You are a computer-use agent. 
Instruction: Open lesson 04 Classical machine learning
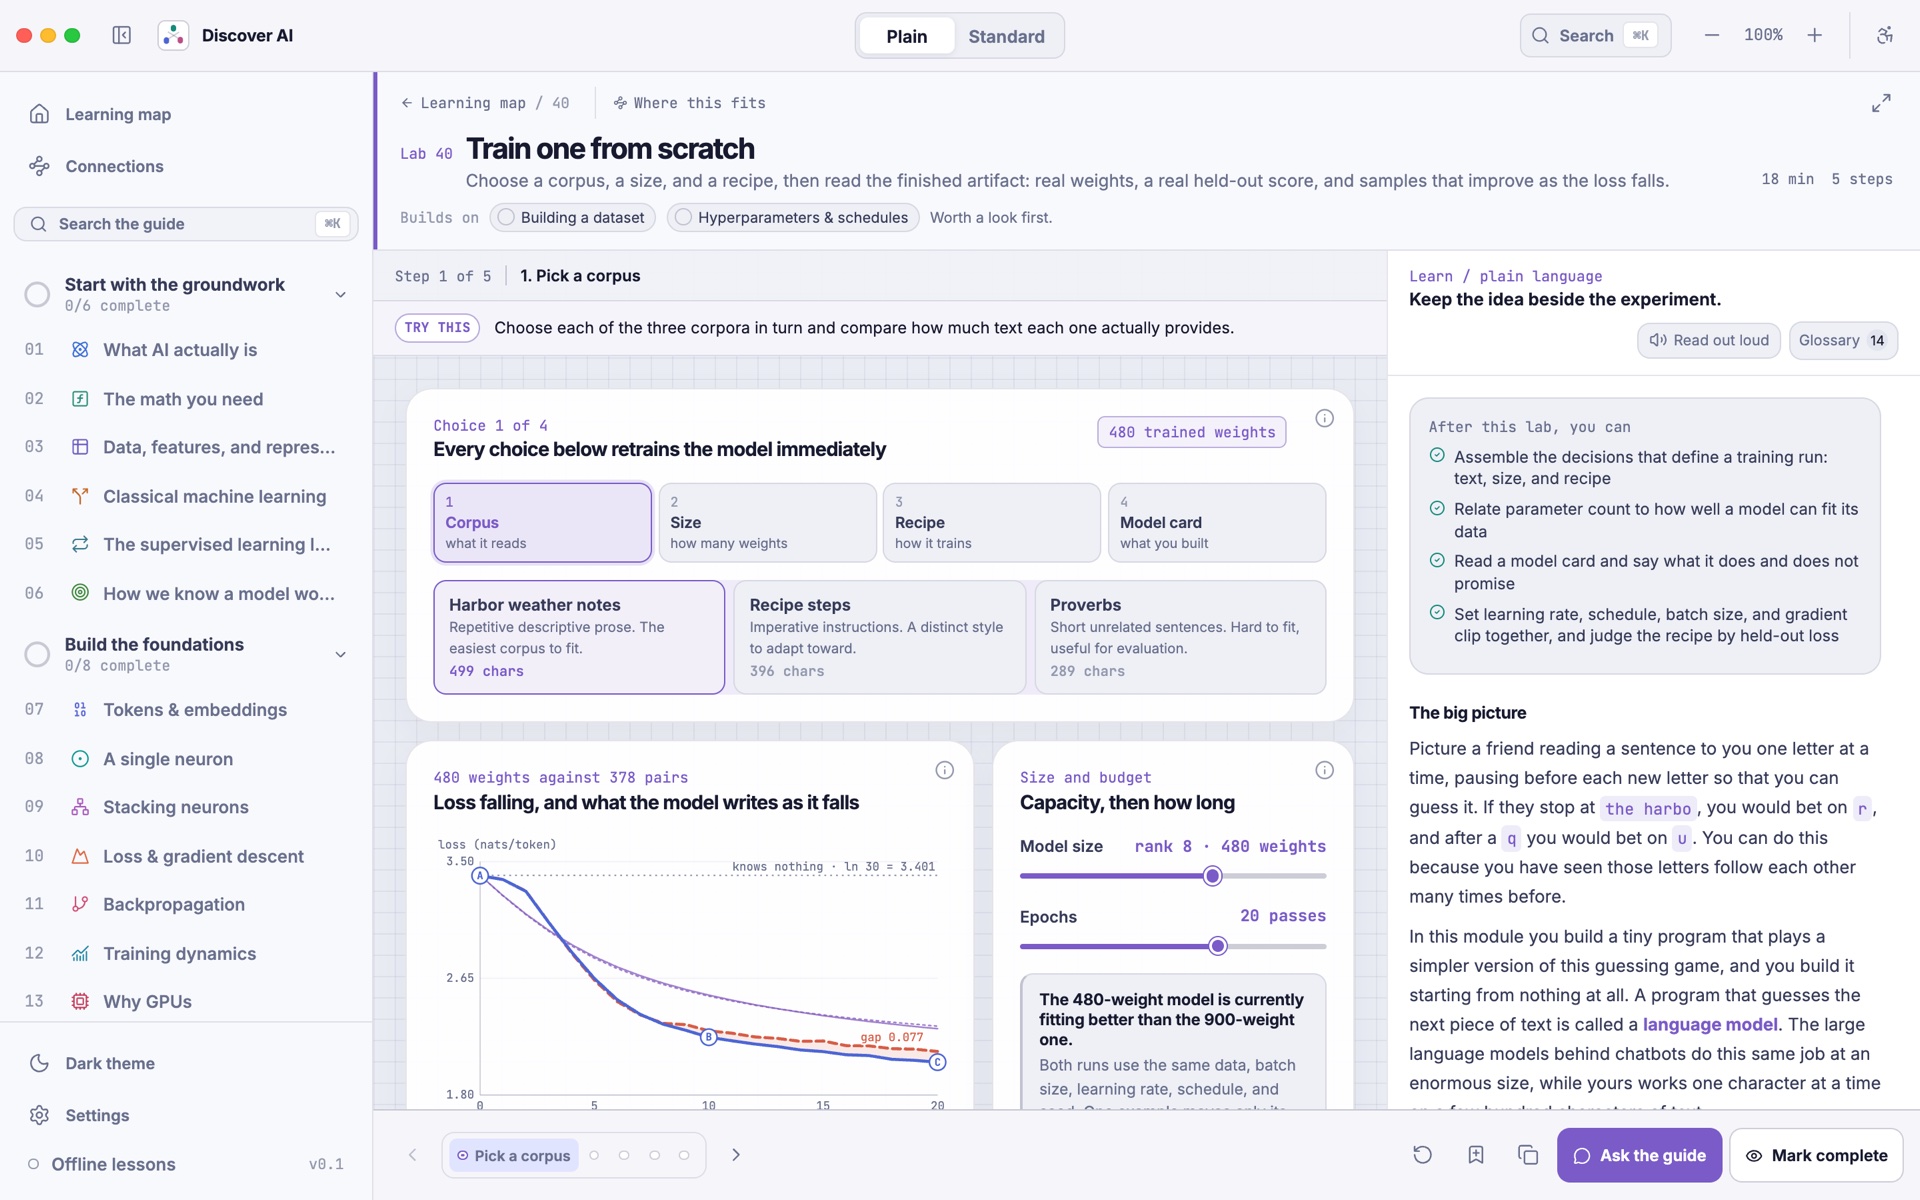186,496
